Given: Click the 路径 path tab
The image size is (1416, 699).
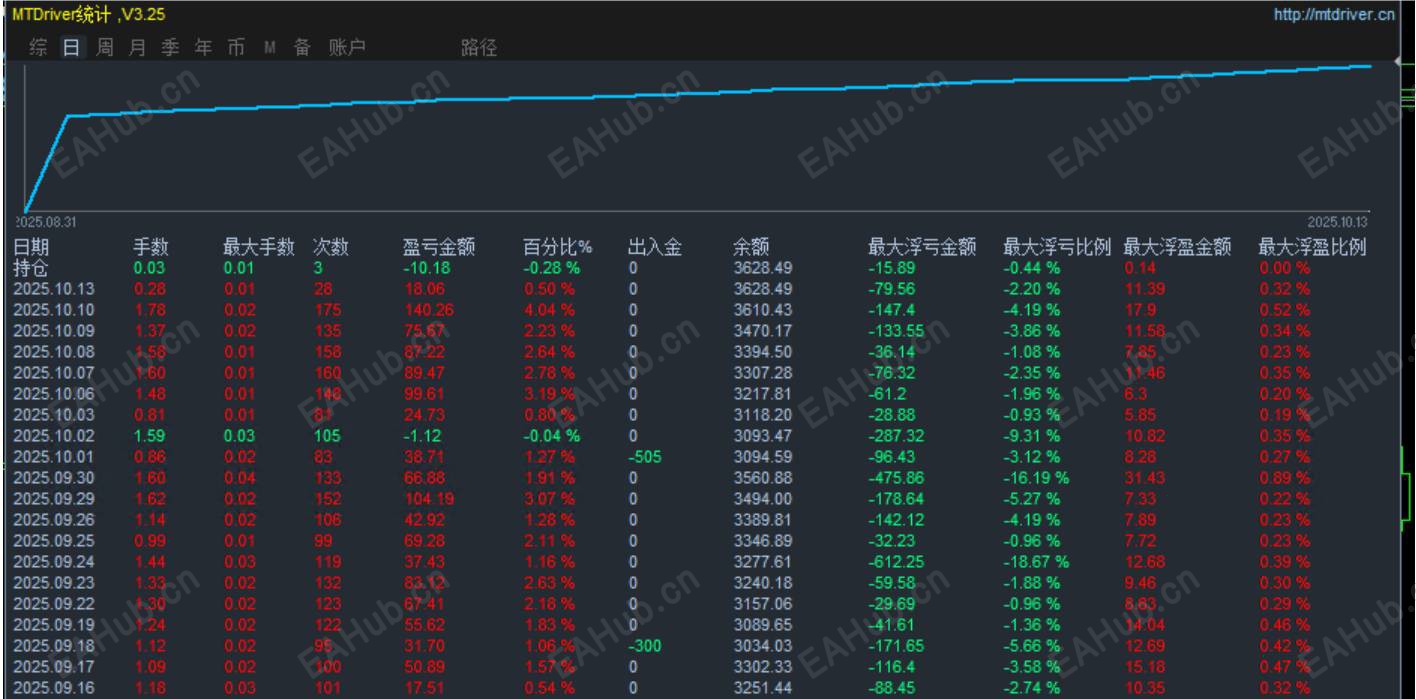Looking at the screenshot, I should (479, 47).
